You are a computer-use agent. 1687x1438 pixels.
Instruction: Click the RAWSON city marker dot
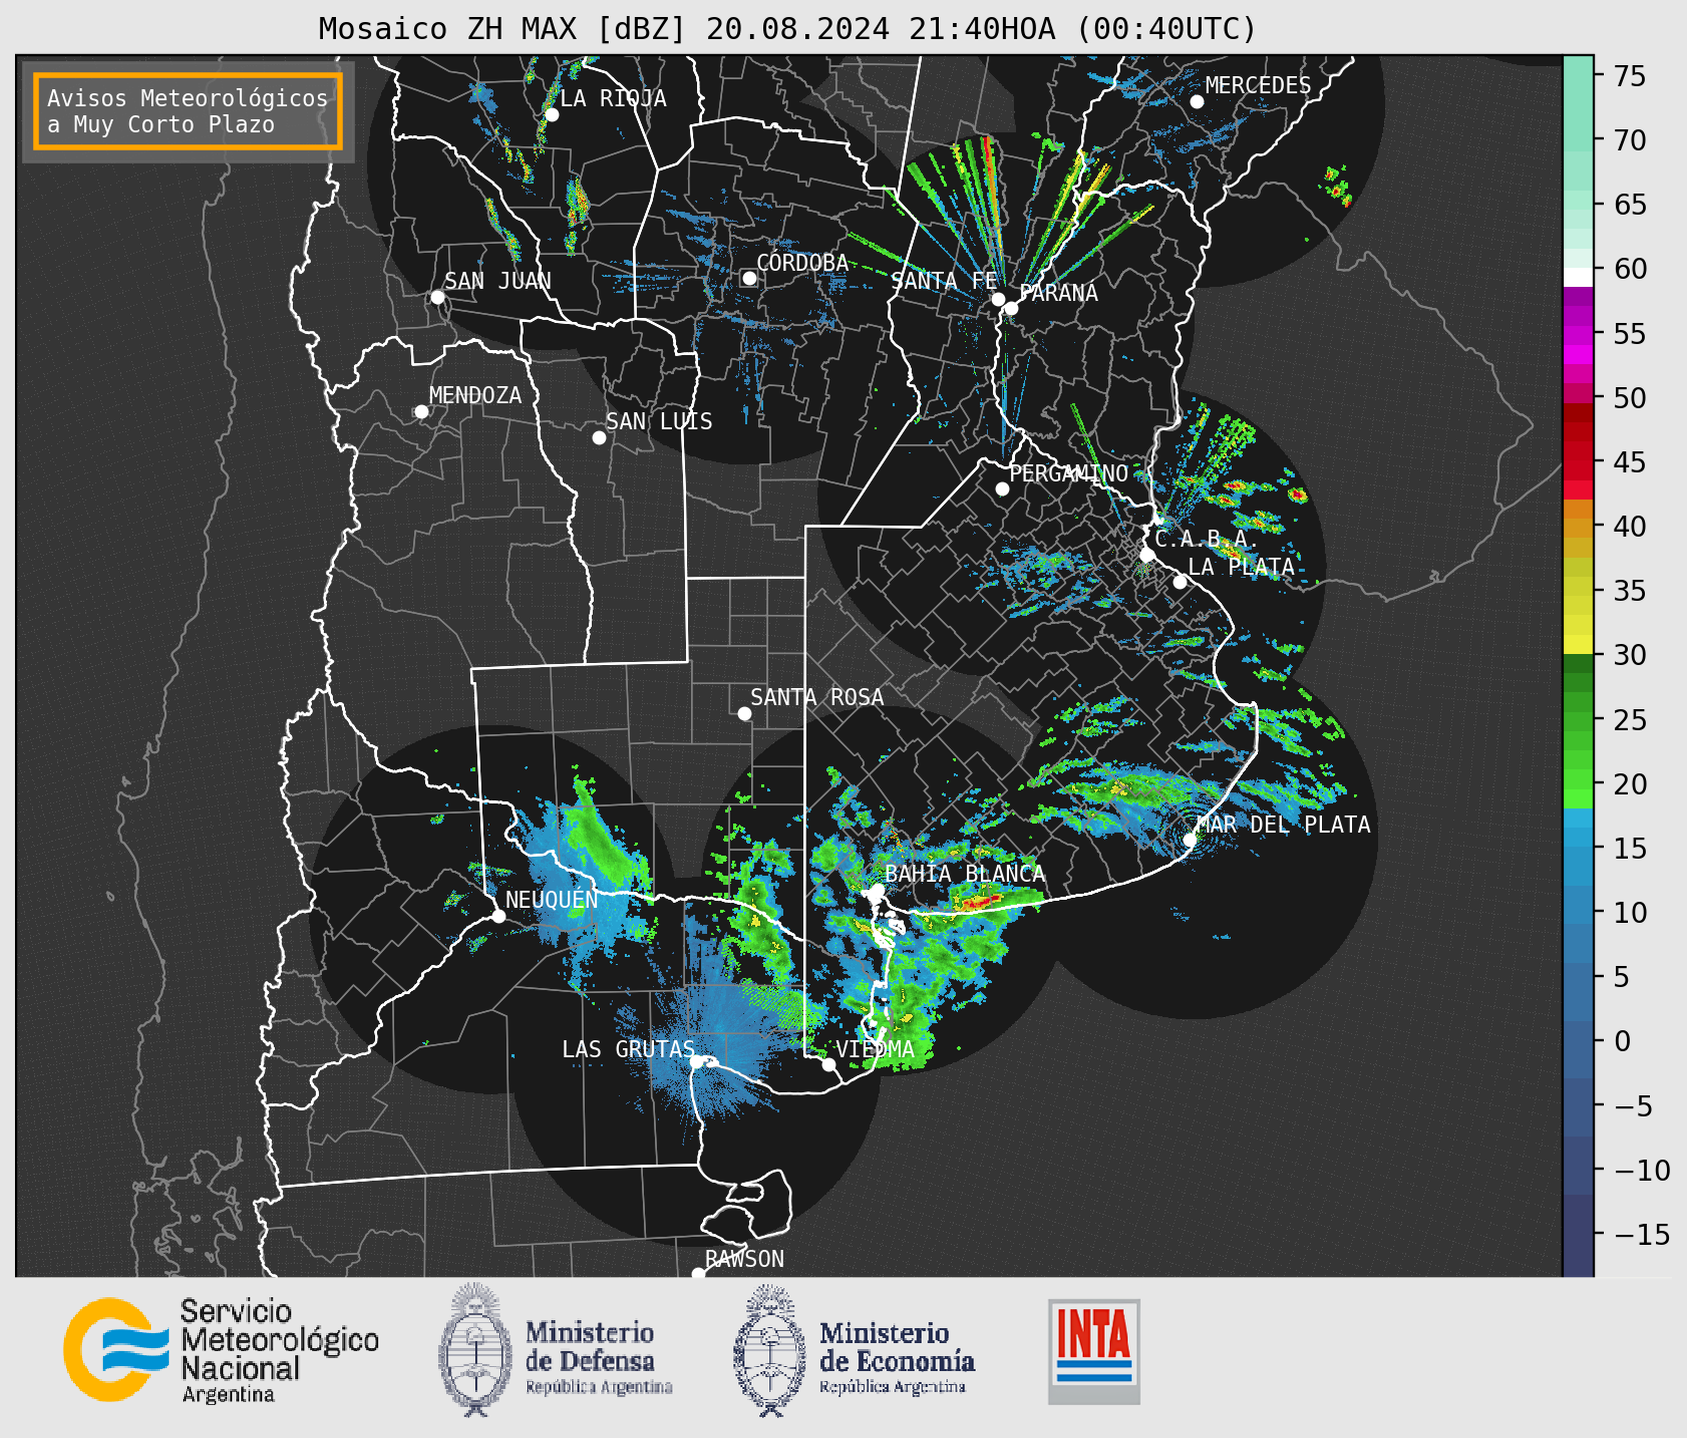(698, 1274)
